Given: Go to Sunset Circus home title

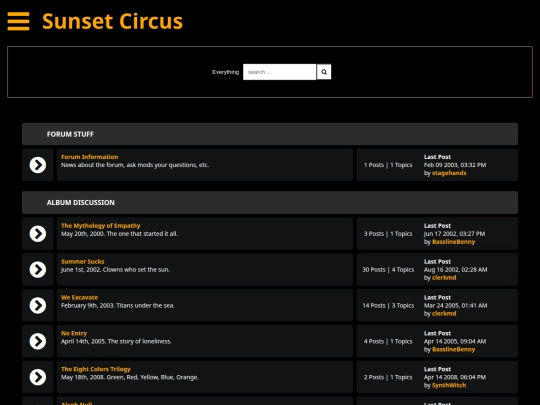Looking at the screenshot, I should coord(112,21).
